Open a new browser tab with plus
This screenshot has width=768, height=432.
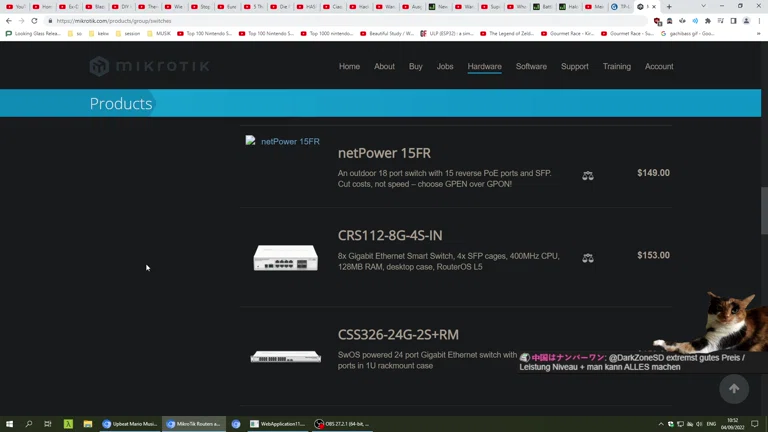[669, 7]
